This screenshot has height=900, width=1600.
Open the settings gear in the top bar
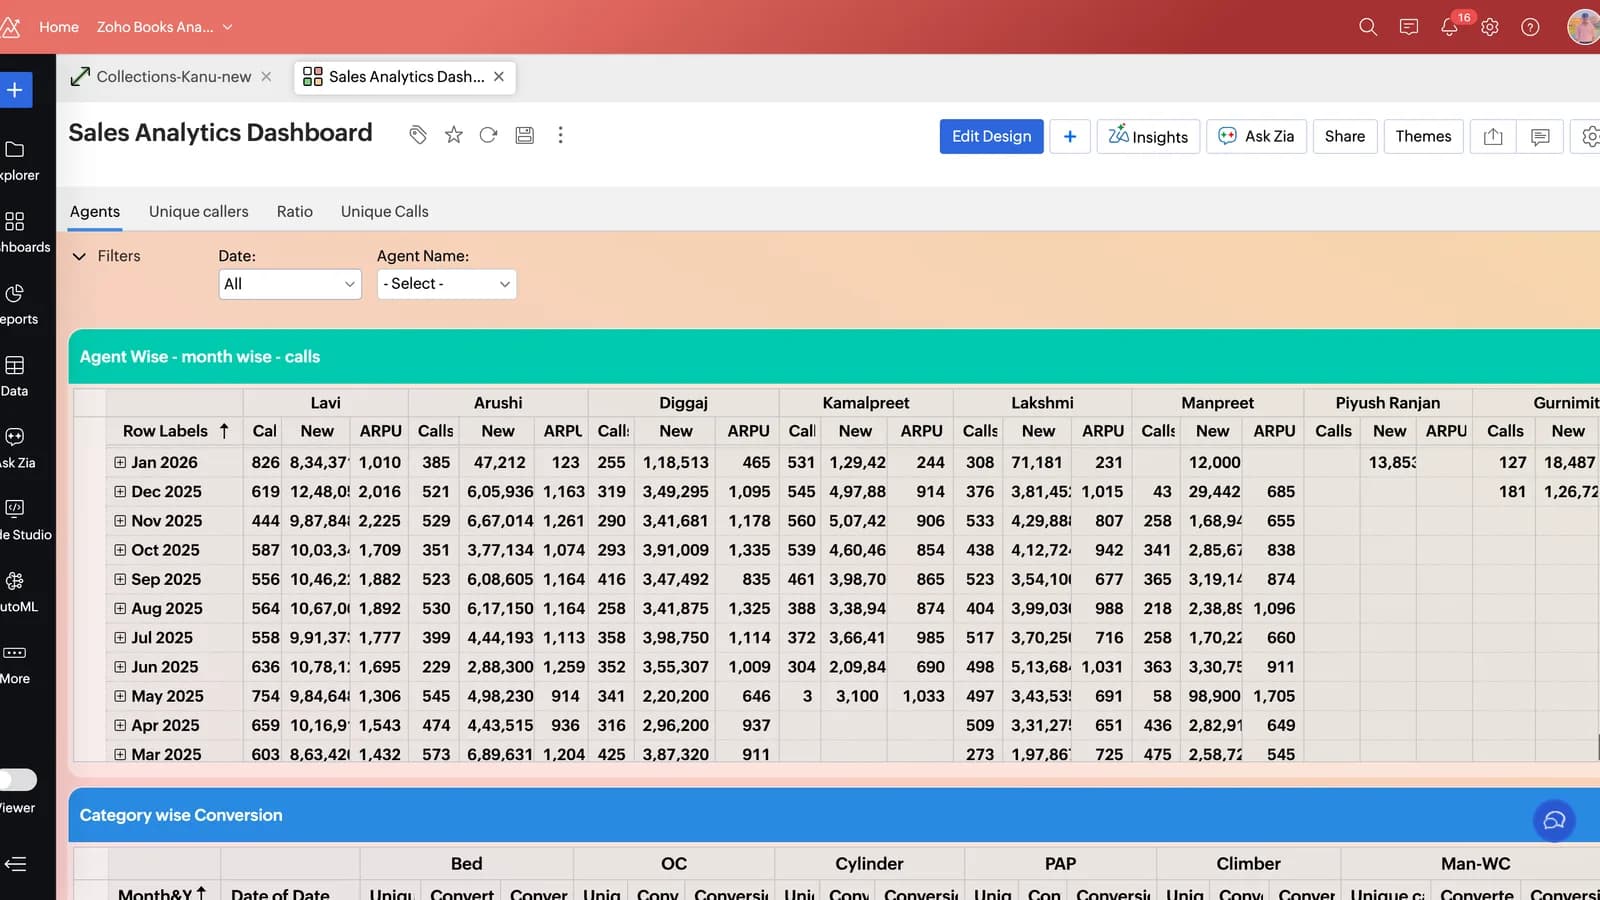pos(1490,27)
